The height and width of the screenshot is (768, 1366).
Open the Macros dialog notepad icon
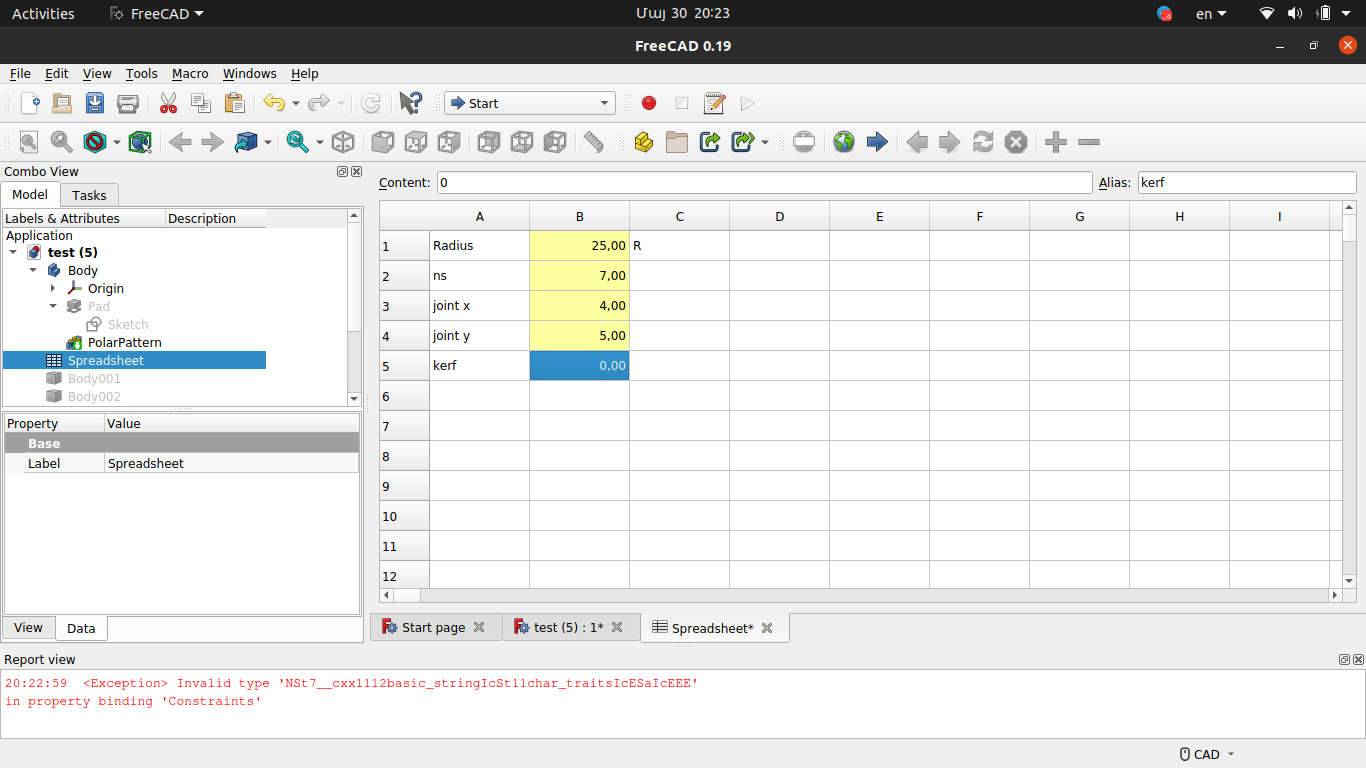pyautogui.click(x=714, y=103)
